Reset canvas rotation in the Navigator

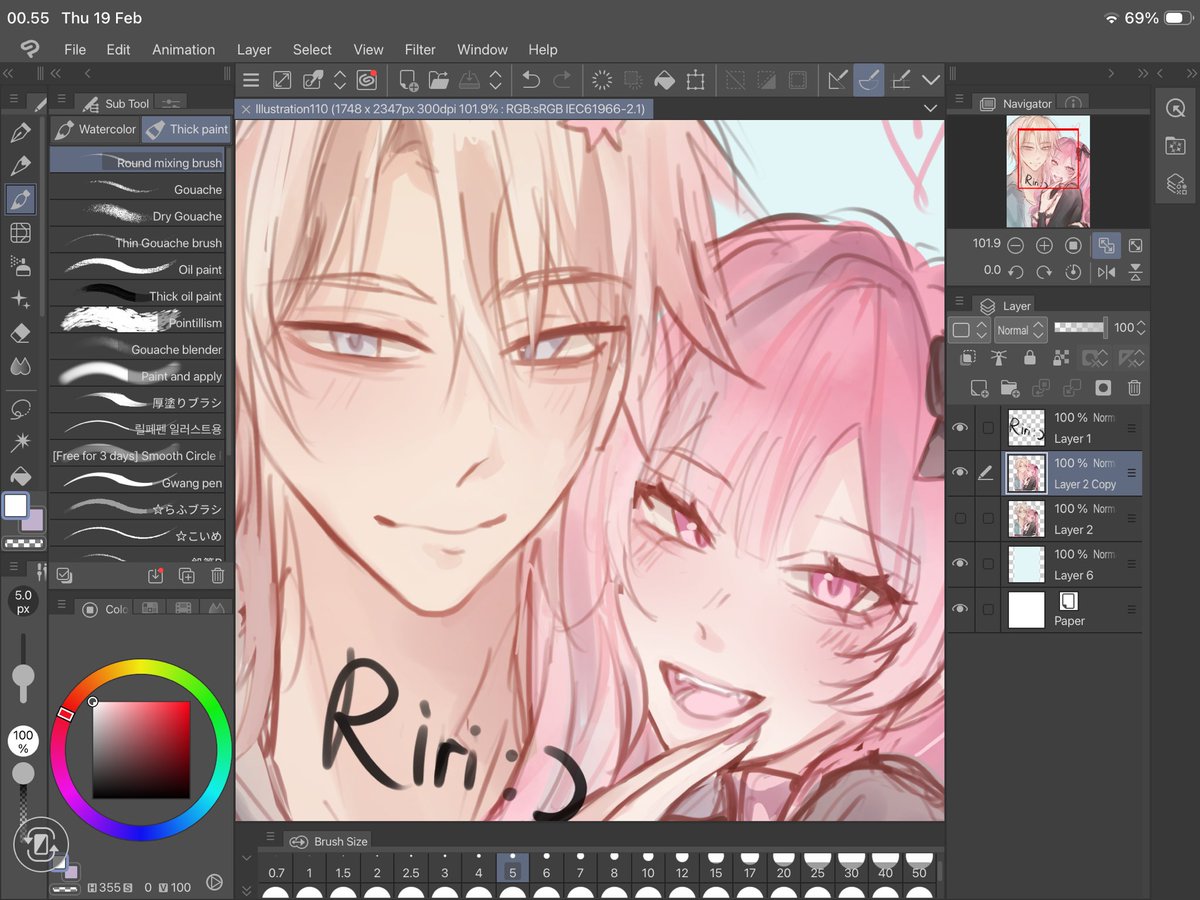click(1075, 271)
